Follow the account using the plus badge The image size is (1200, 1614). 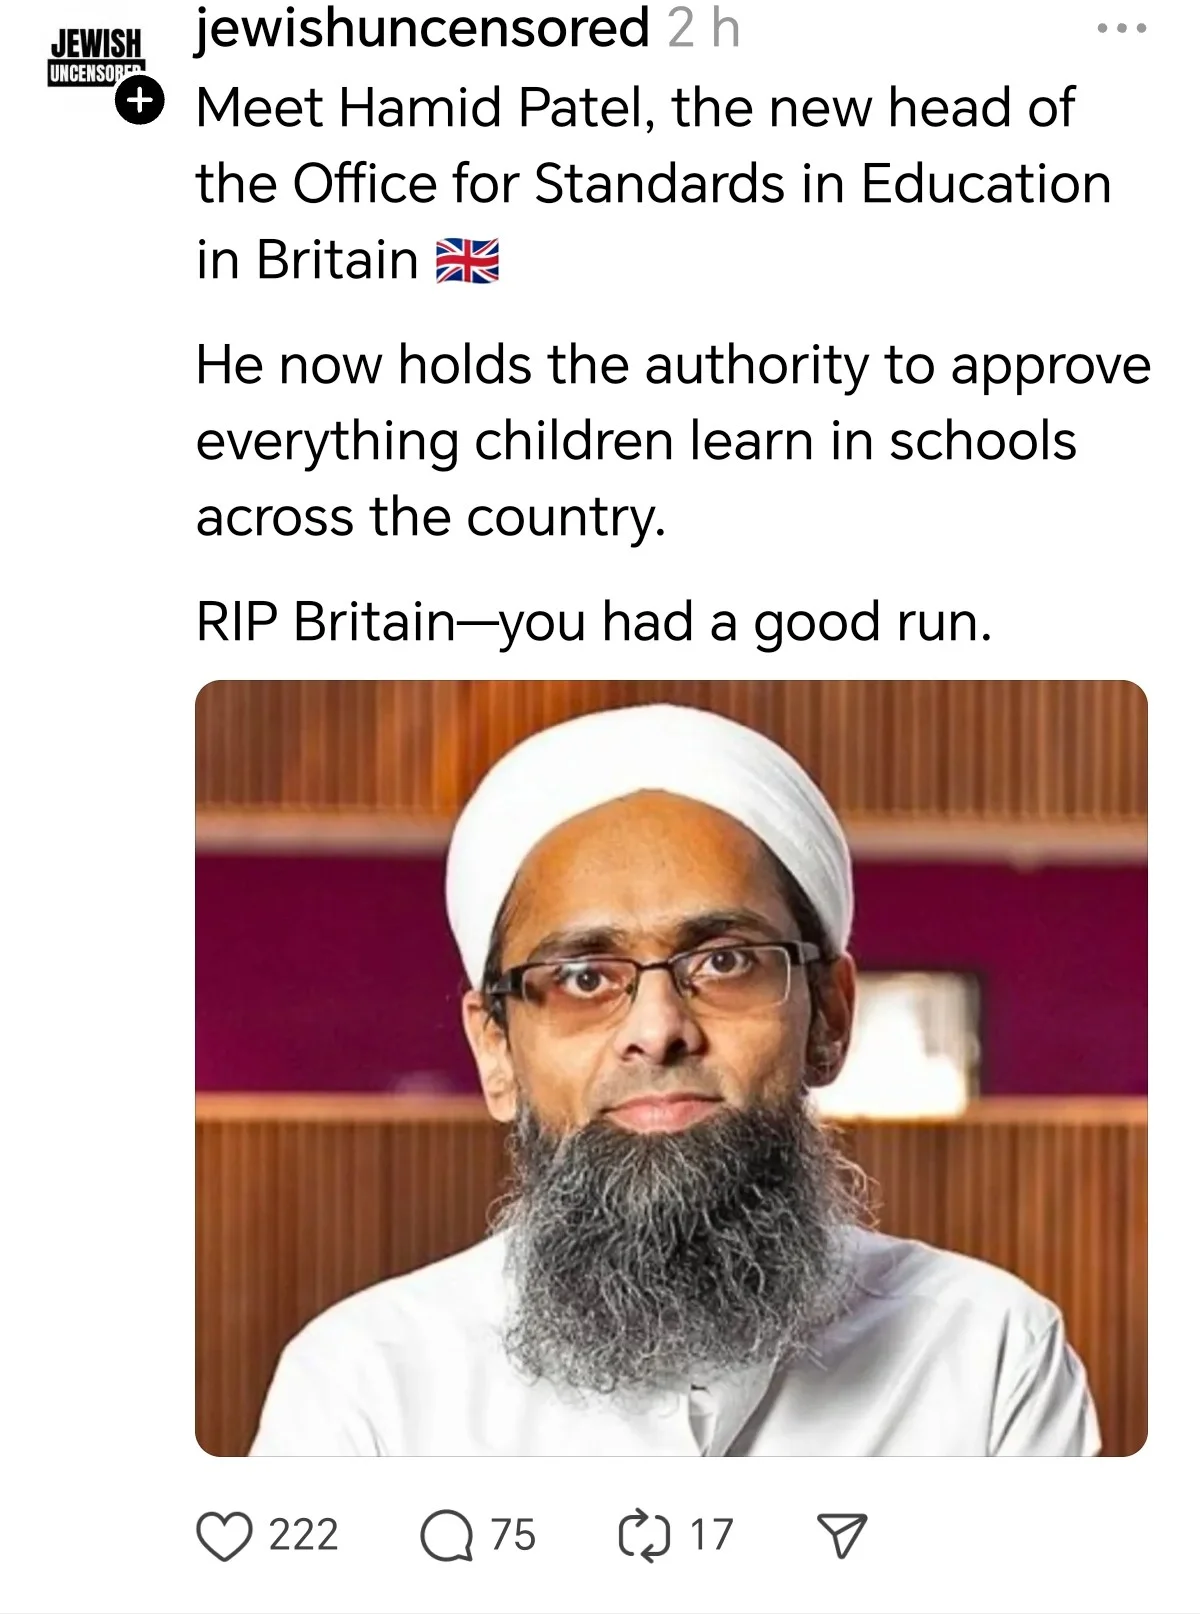pos(138,101)
